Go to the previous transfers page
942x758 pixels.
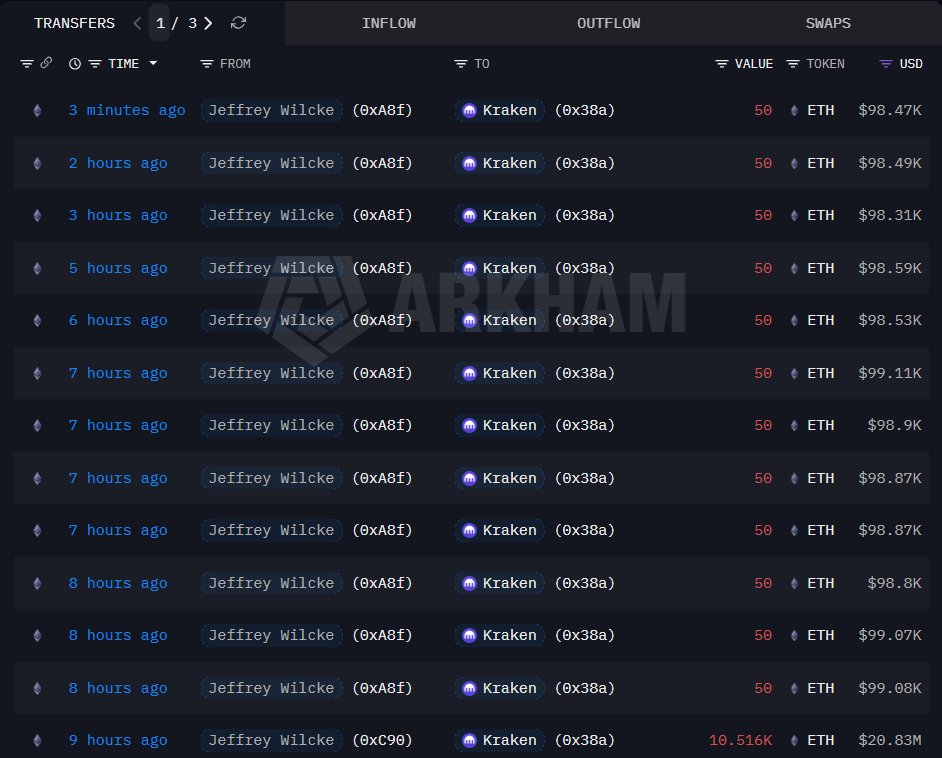(x=138, y=23)
